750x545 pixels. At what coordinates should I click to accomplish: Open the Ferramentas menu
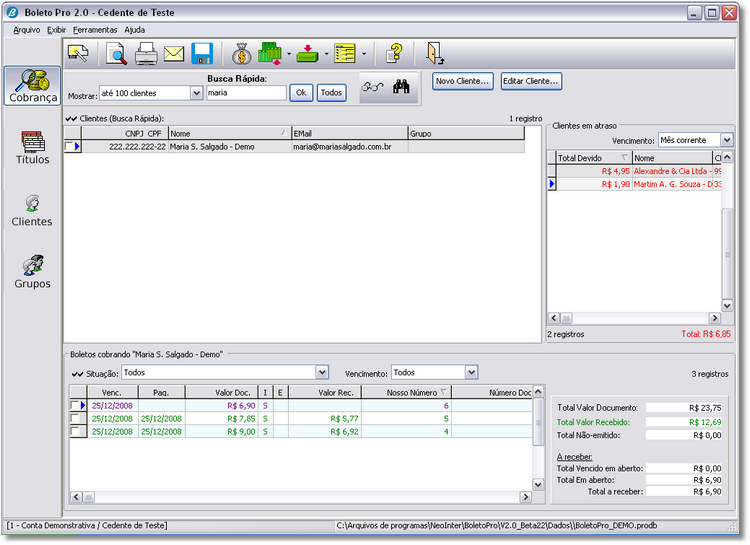[95, 30]
